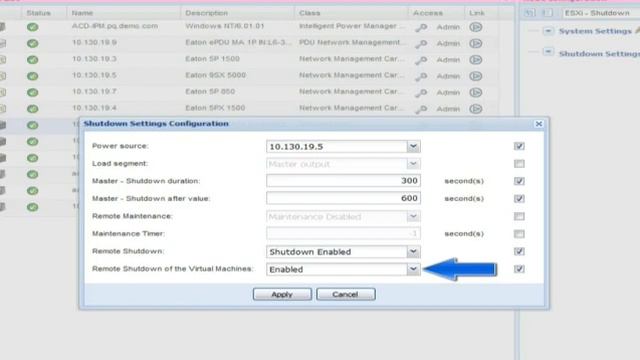
Task: Click access key icon for Eaton 9SX 5000
Action: coord(421,76)
